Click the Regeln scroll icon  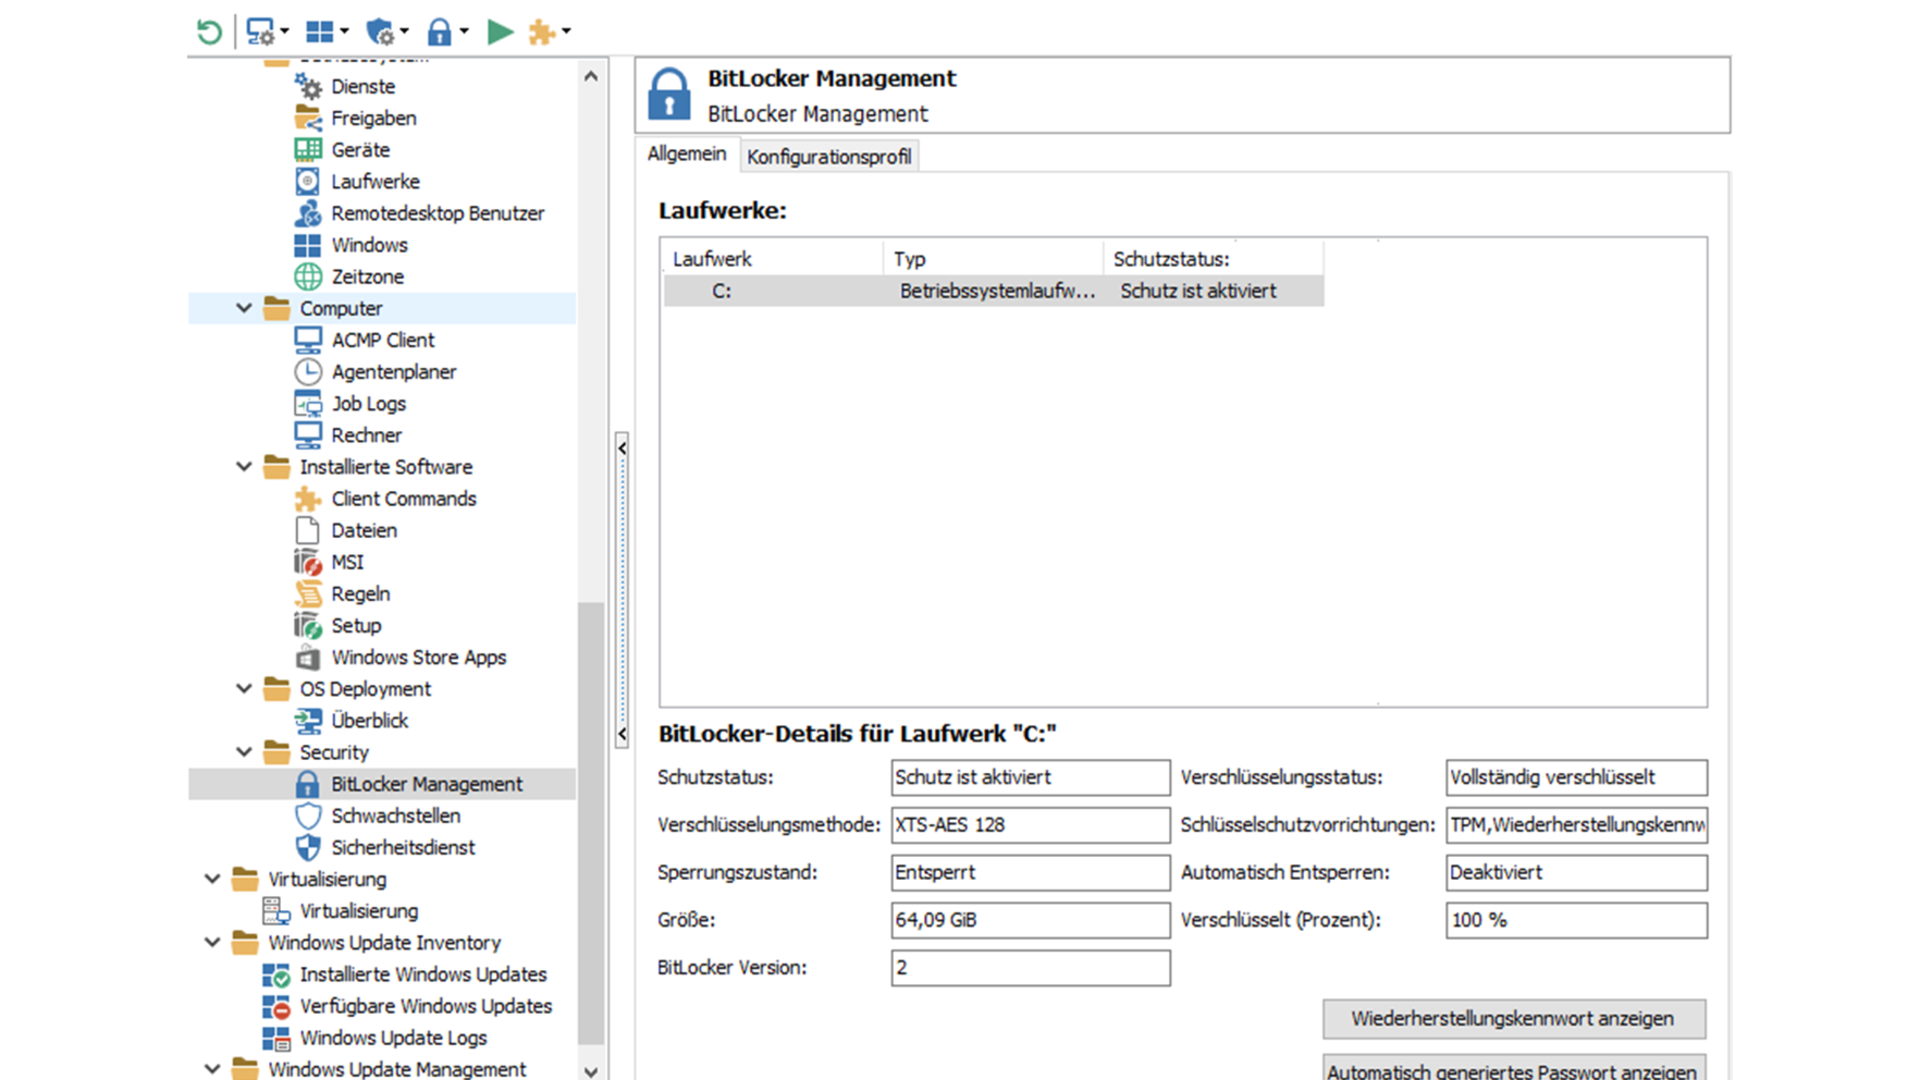308,594
